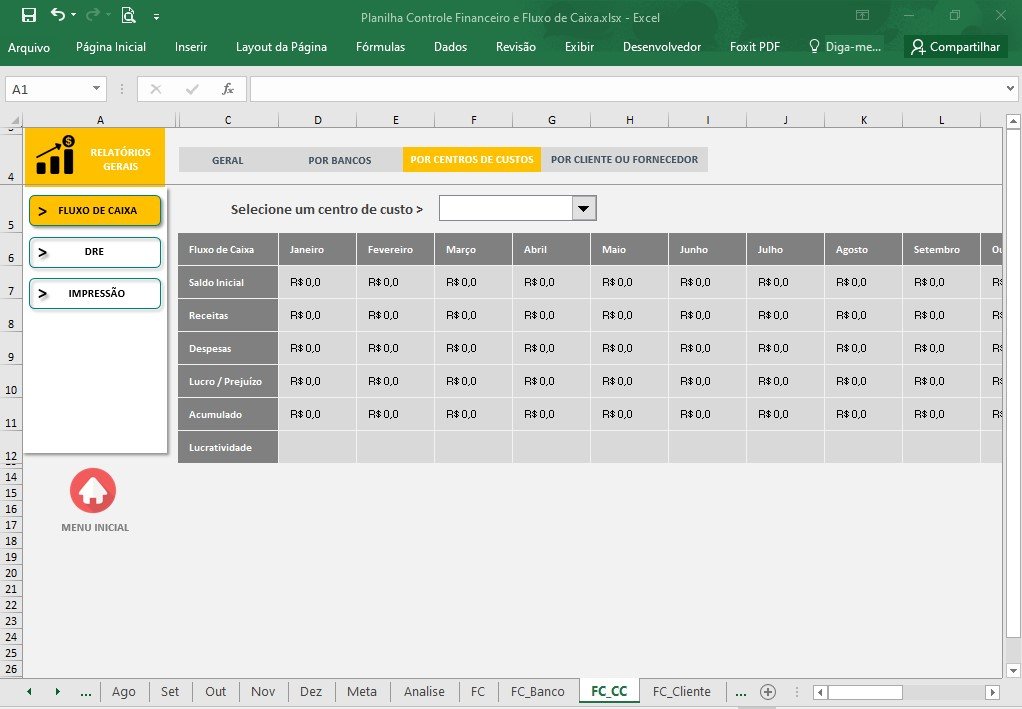Click horizontal scrollbar right arrow

point(993,692)
